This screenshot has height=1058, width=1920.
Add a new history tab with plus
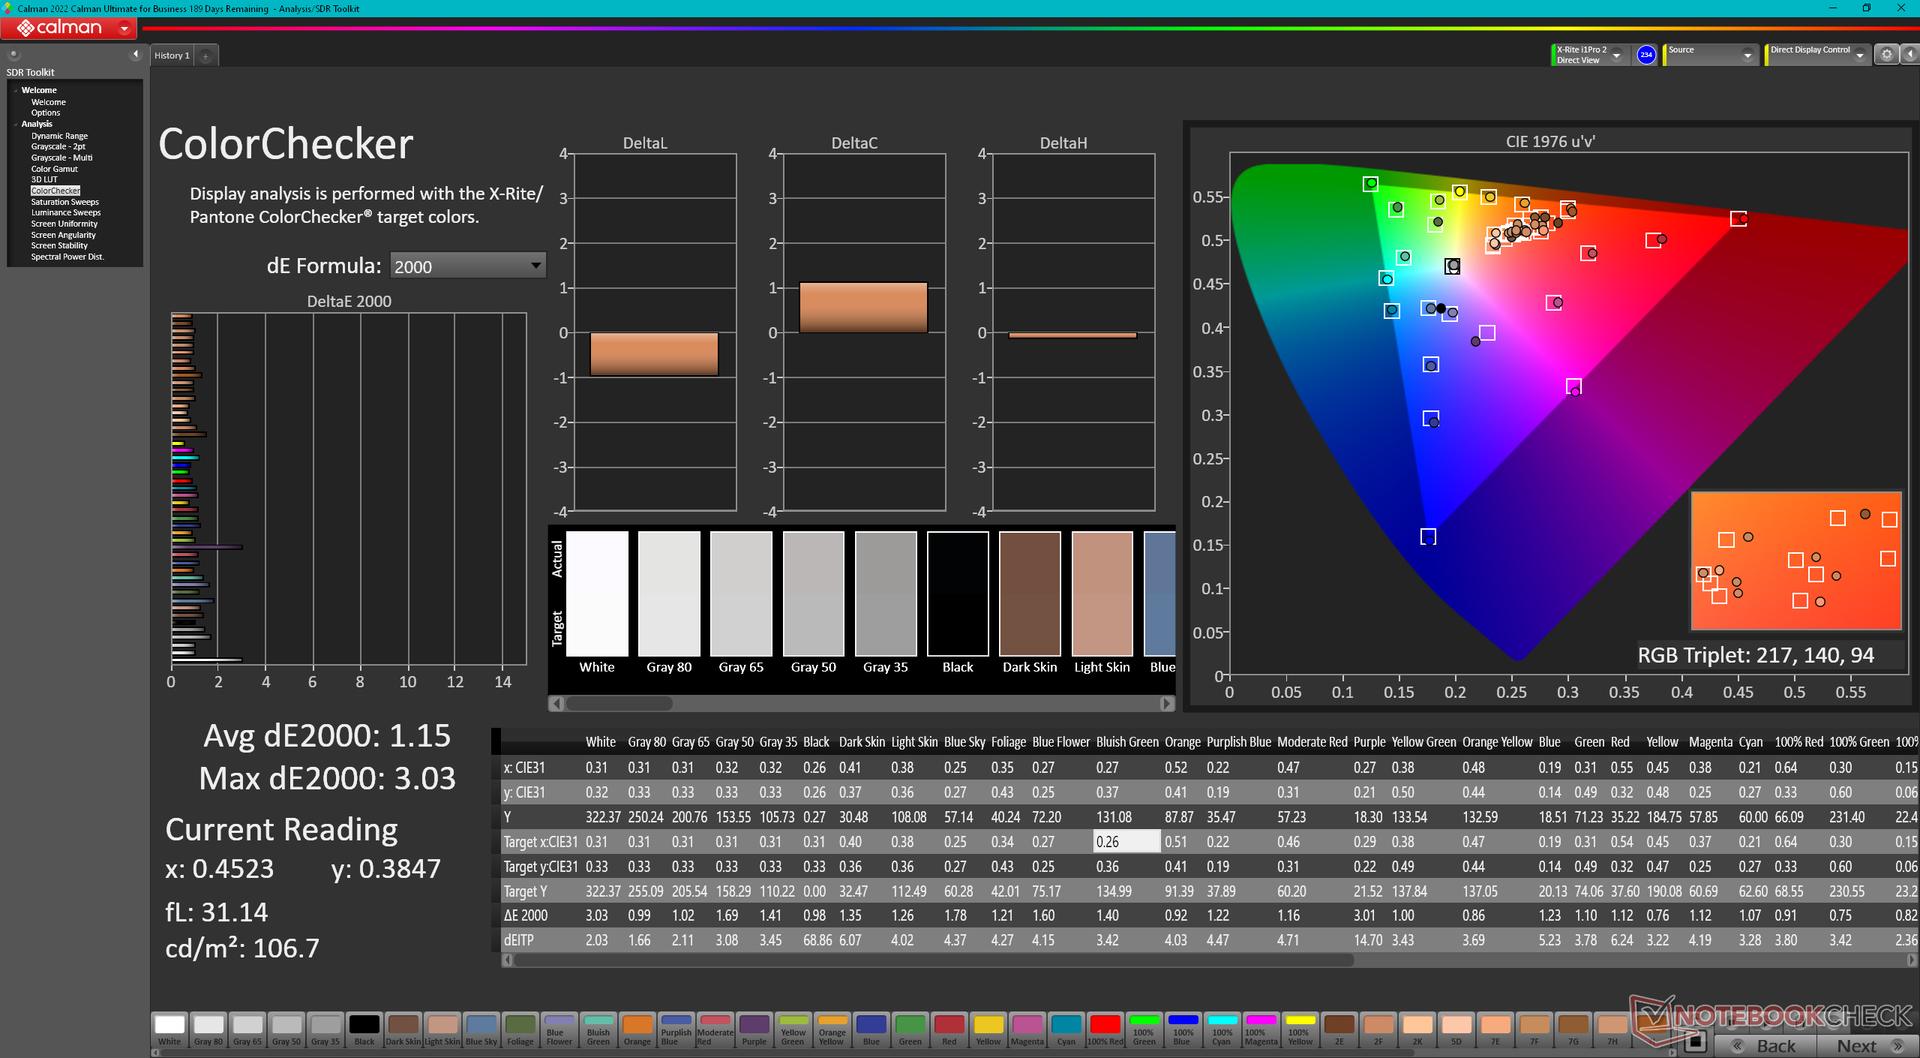coord(206,56)
